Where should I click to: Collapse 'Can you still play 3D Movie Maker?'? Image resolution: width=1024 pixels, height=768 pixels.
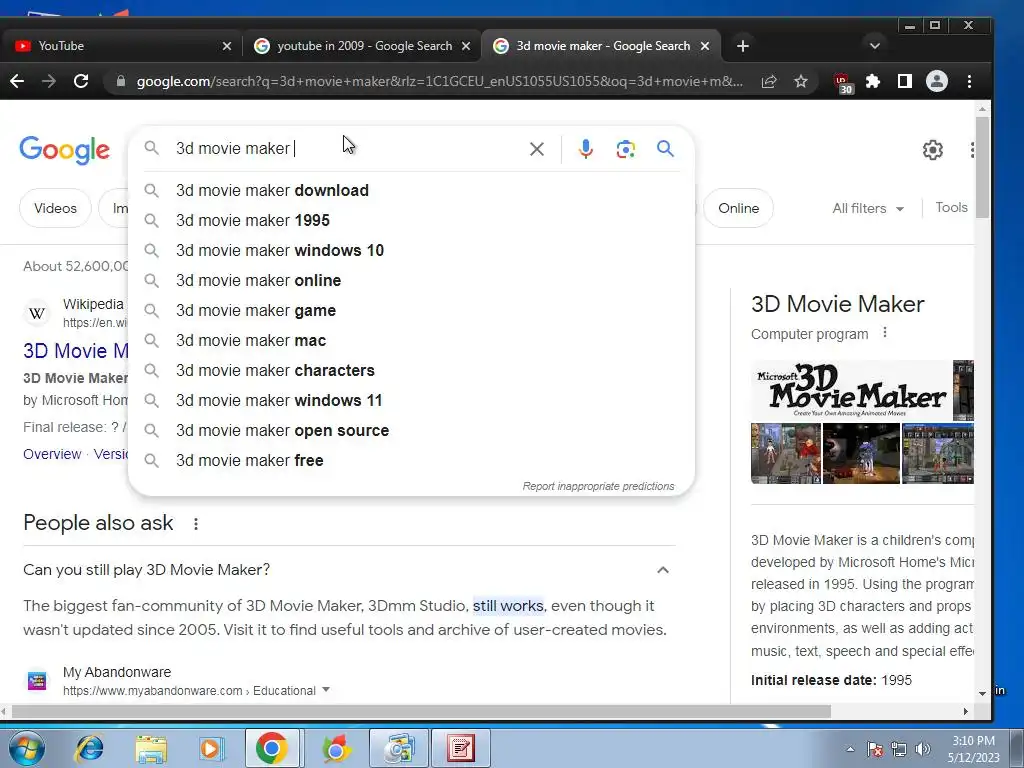pyautogui.click(x=662, y=570)
